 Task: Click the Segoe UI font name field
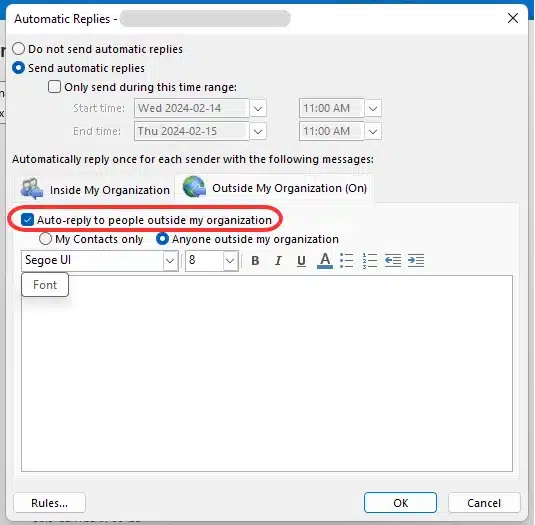92,261
